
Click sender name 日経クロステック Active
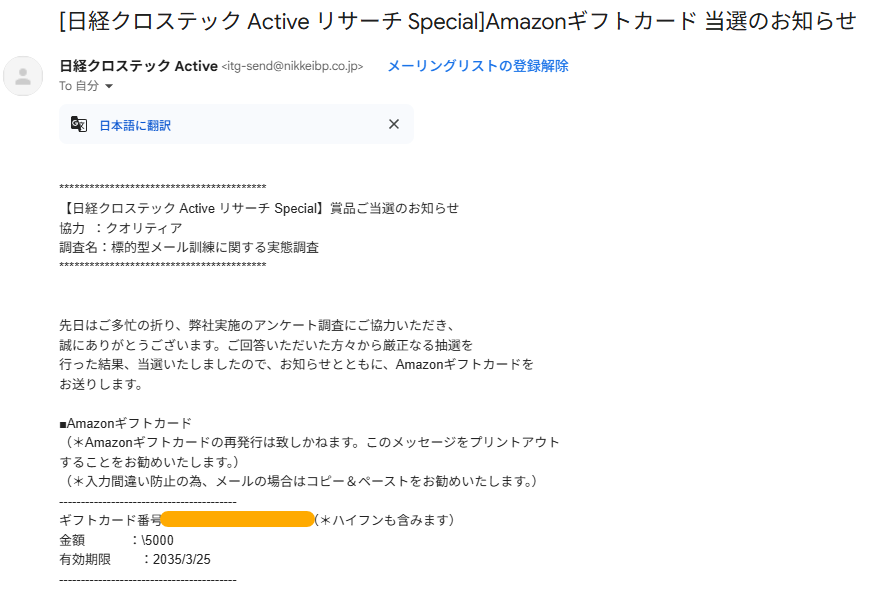pos(138,66)
